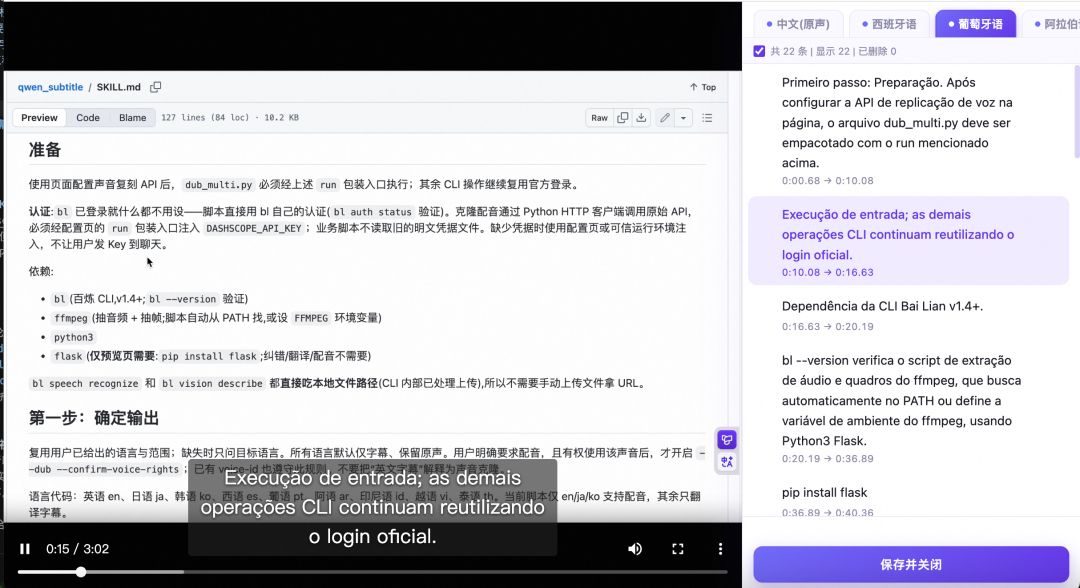Click the FFMPEG environment variable code
The width and height of the screenshot is (1080, 588).
tap(311, 318)
